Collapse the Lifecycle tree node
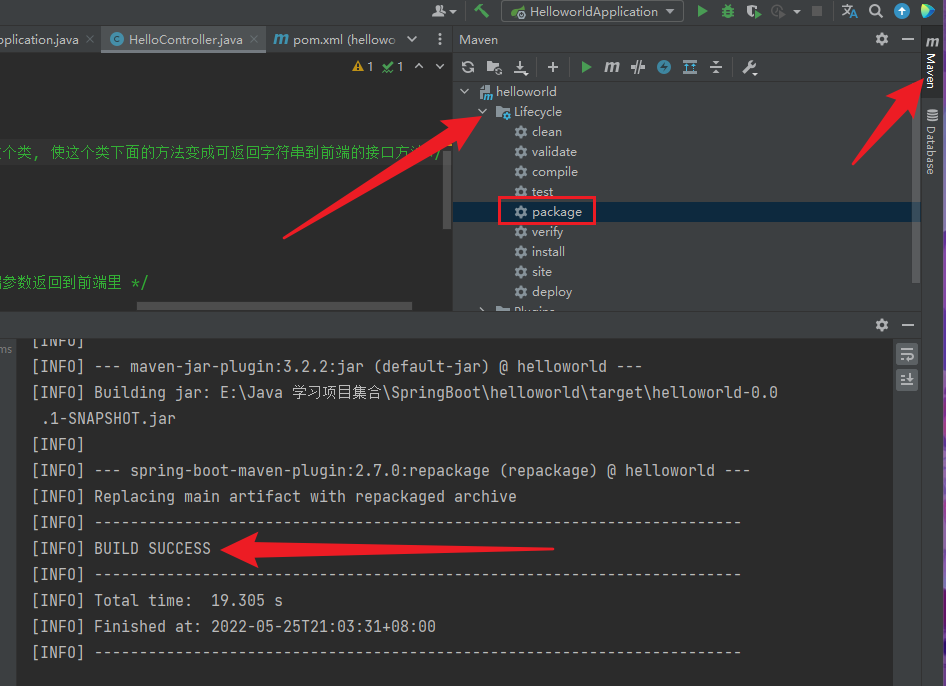The image size is (946, 686). pyautogui.click(x=484, y=112)
